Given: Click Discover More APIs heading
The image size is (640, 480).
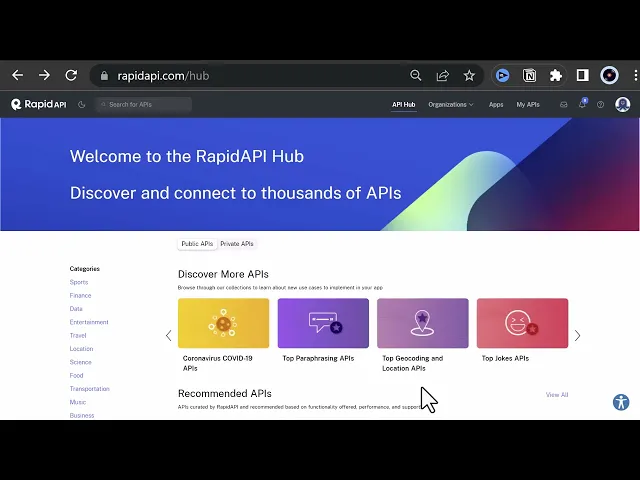Looking at the screenshot, I should [223, 274].
